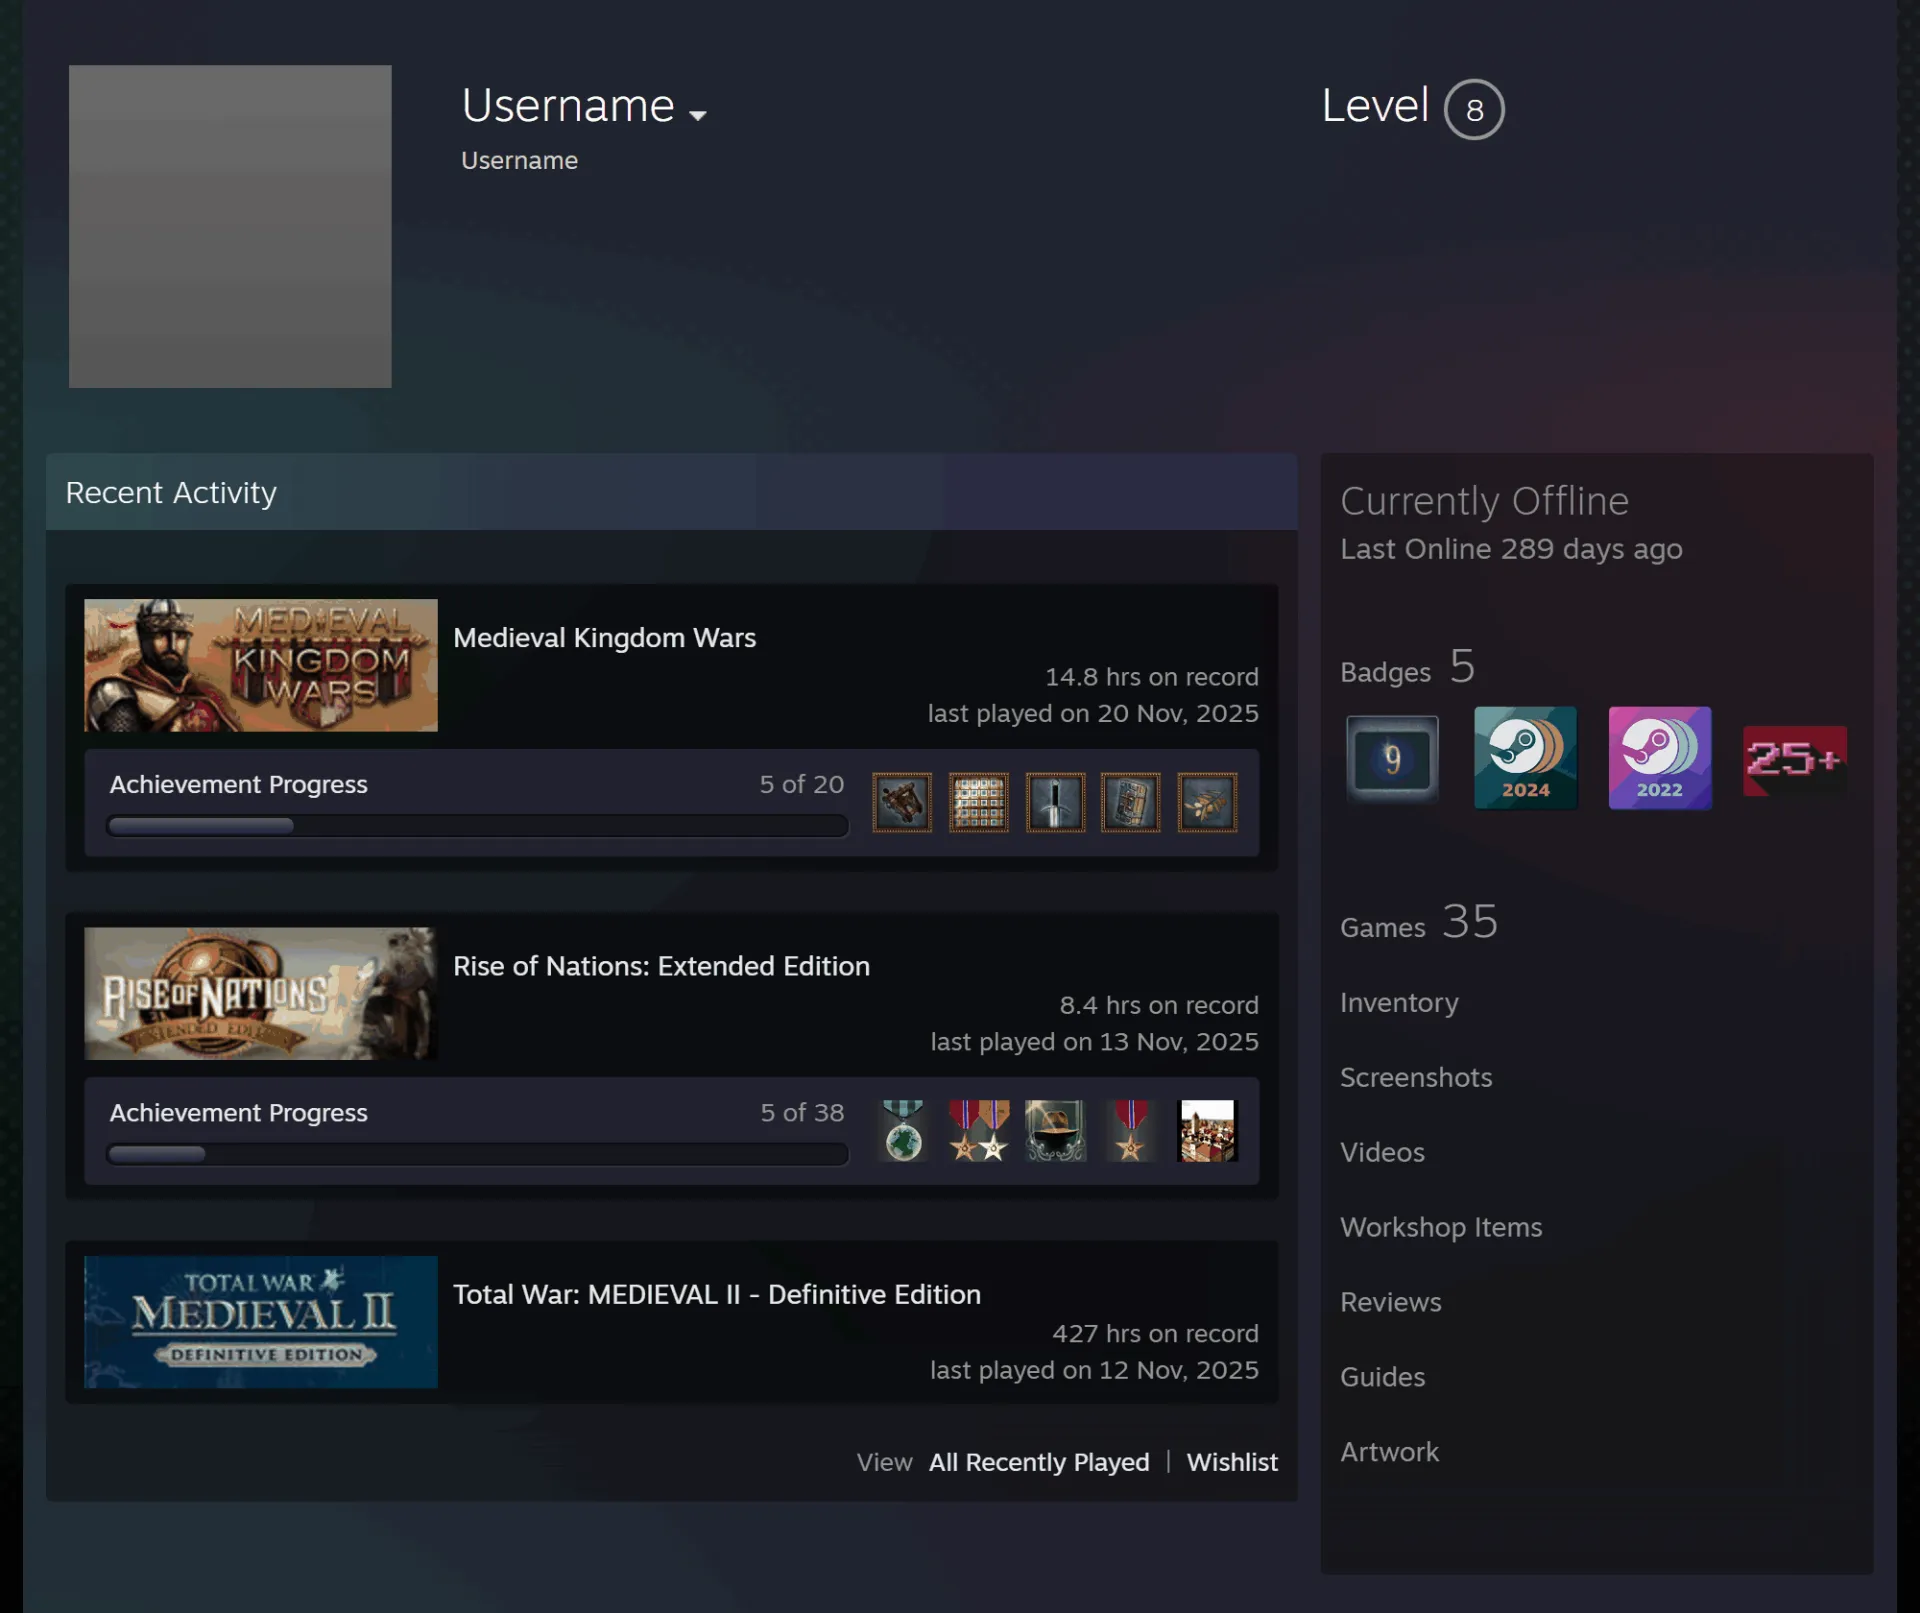The height and width of the screenshot is (1613, 1920).
Task: Open Total War: MEDIEVAL II title link
Action: click(x=717, y=1295)
